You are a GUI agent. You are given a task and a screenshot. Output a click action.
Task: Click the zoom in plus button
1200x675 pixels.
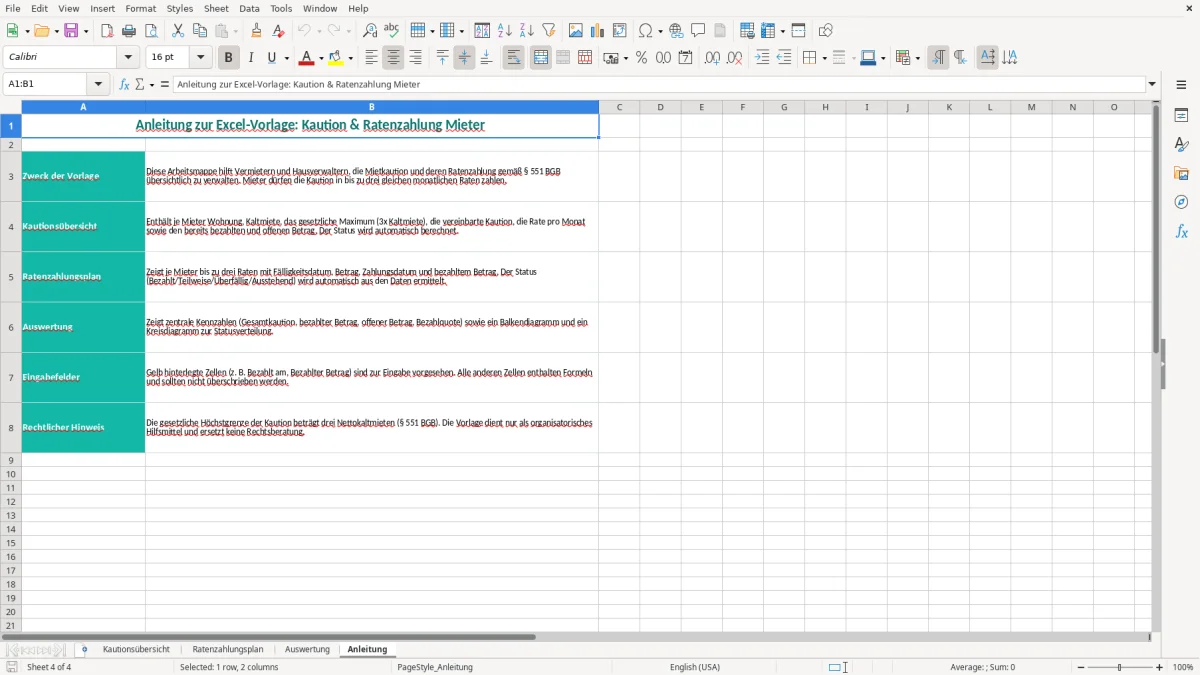coord(1160,667)
